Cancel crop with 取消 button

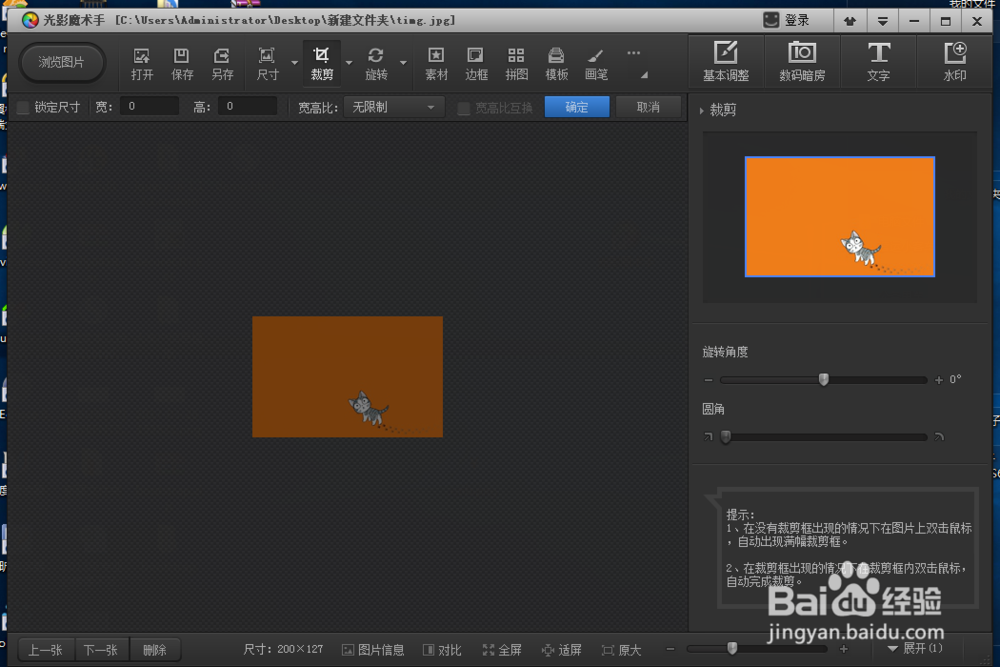coord(649,107)
